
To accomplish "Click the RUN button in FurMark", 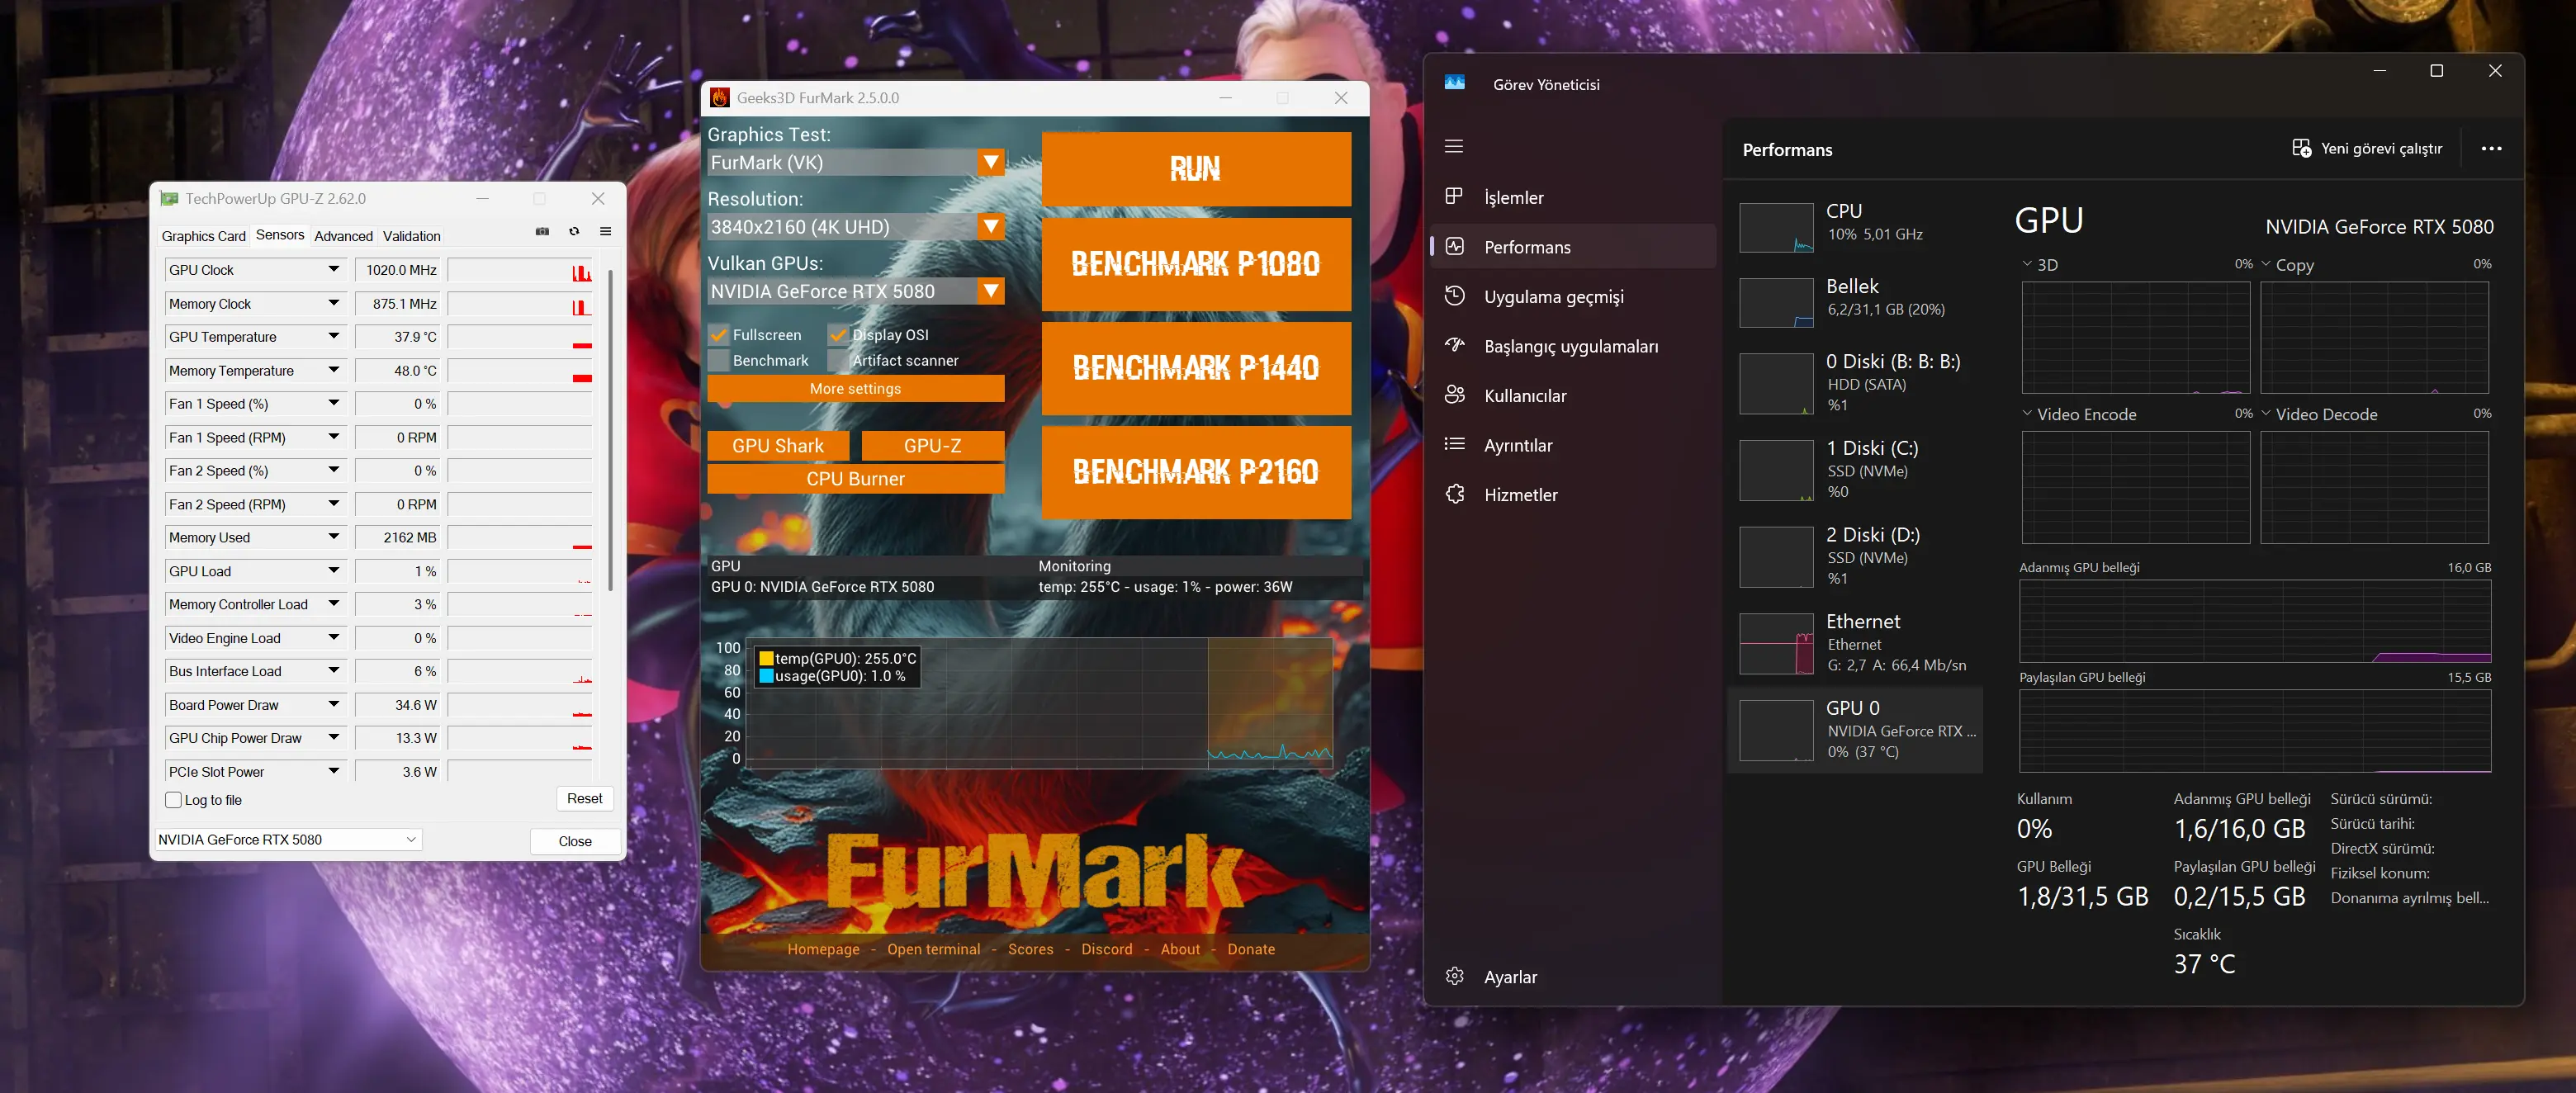I will coord(1196,168).
